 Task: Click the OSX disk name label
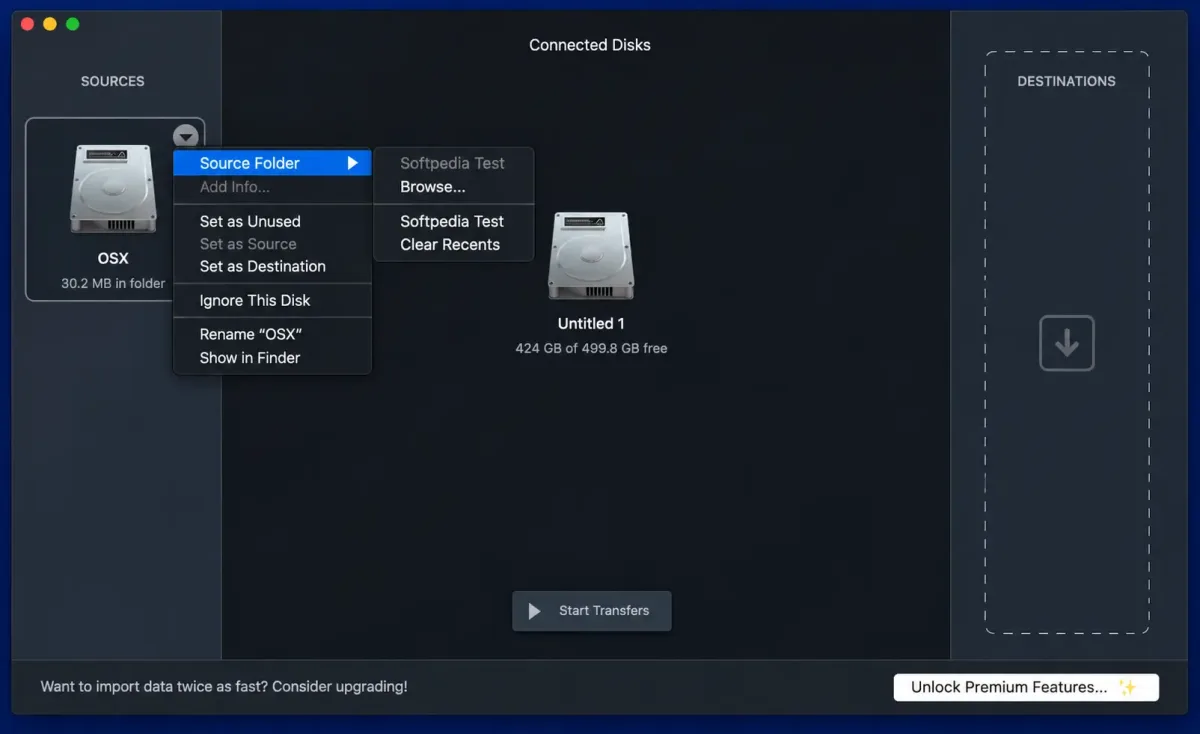coord(113,258)
